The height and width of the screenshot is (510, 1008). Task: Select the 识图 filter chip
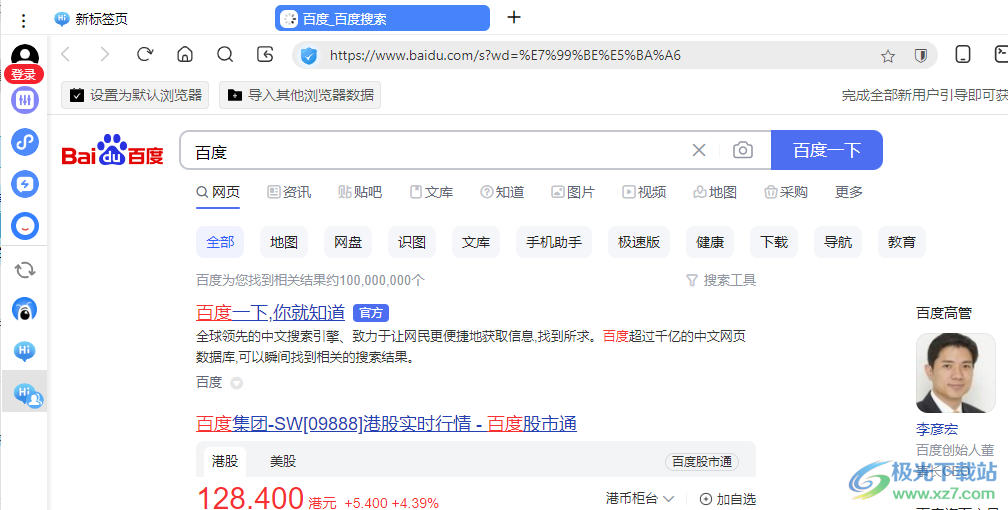tap(411, 242)
